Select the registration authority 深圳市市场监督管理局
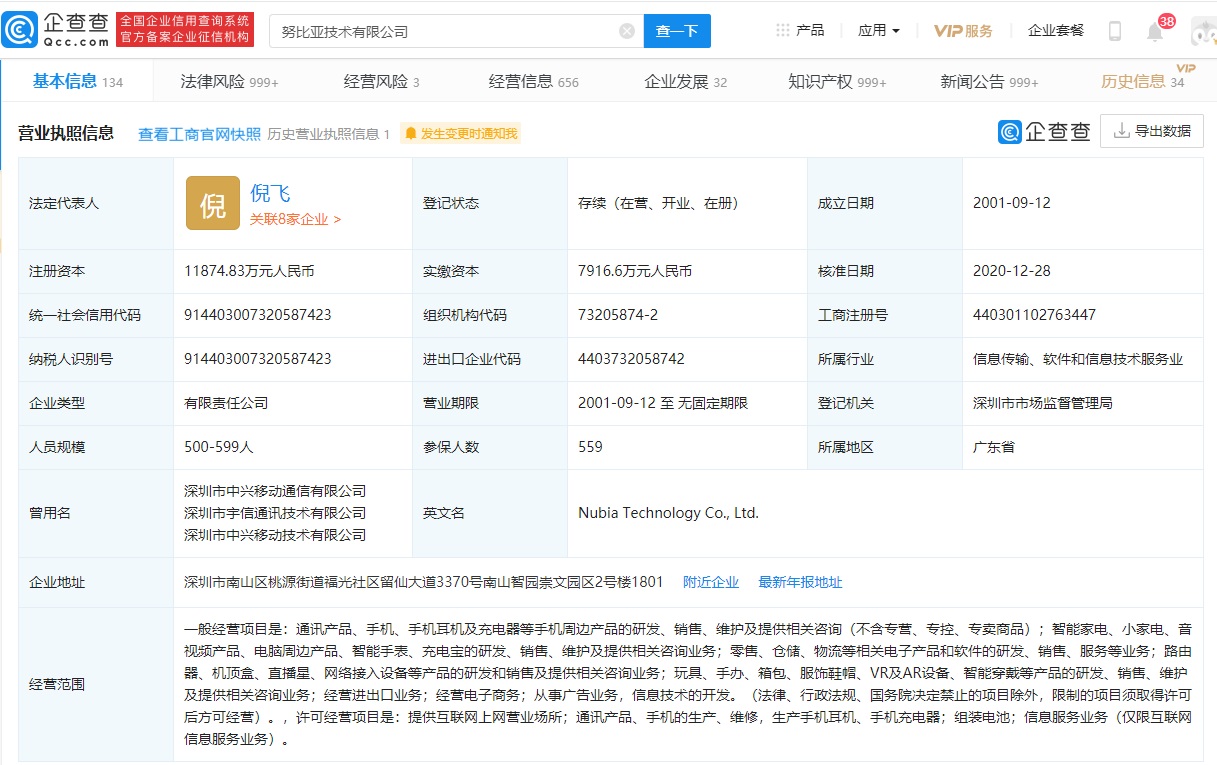The width and height of the screenshot is (1217, 765). pyautogui.click(x=1043, y=403)
